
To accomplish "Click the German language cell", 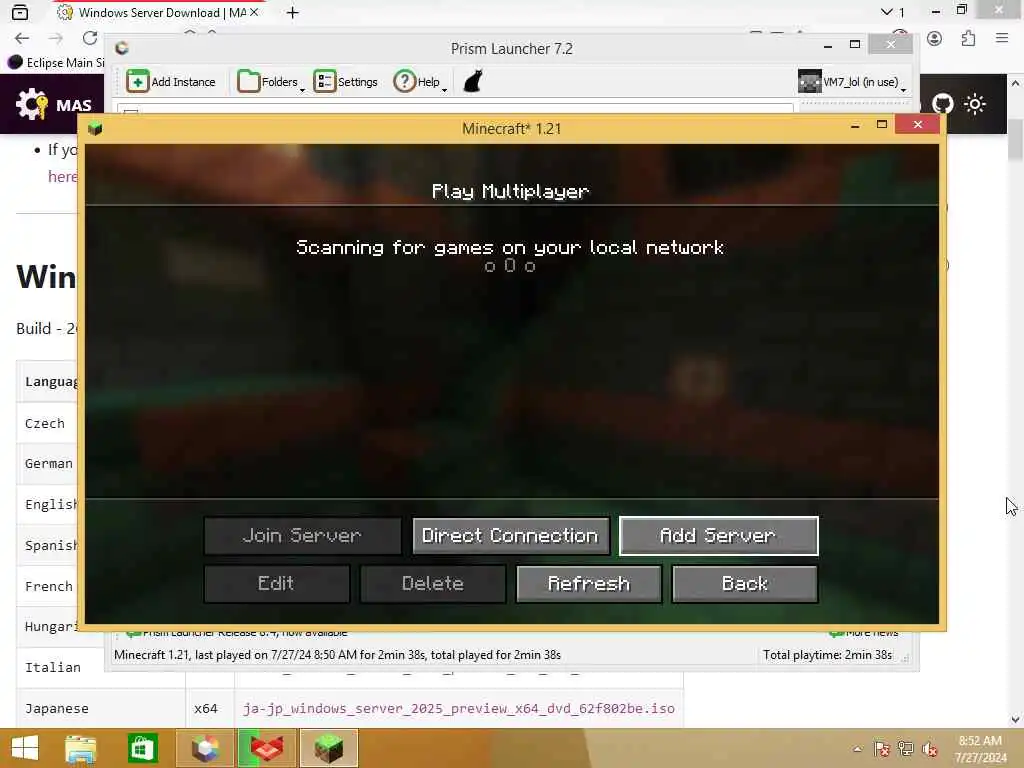I will point(49,464).
